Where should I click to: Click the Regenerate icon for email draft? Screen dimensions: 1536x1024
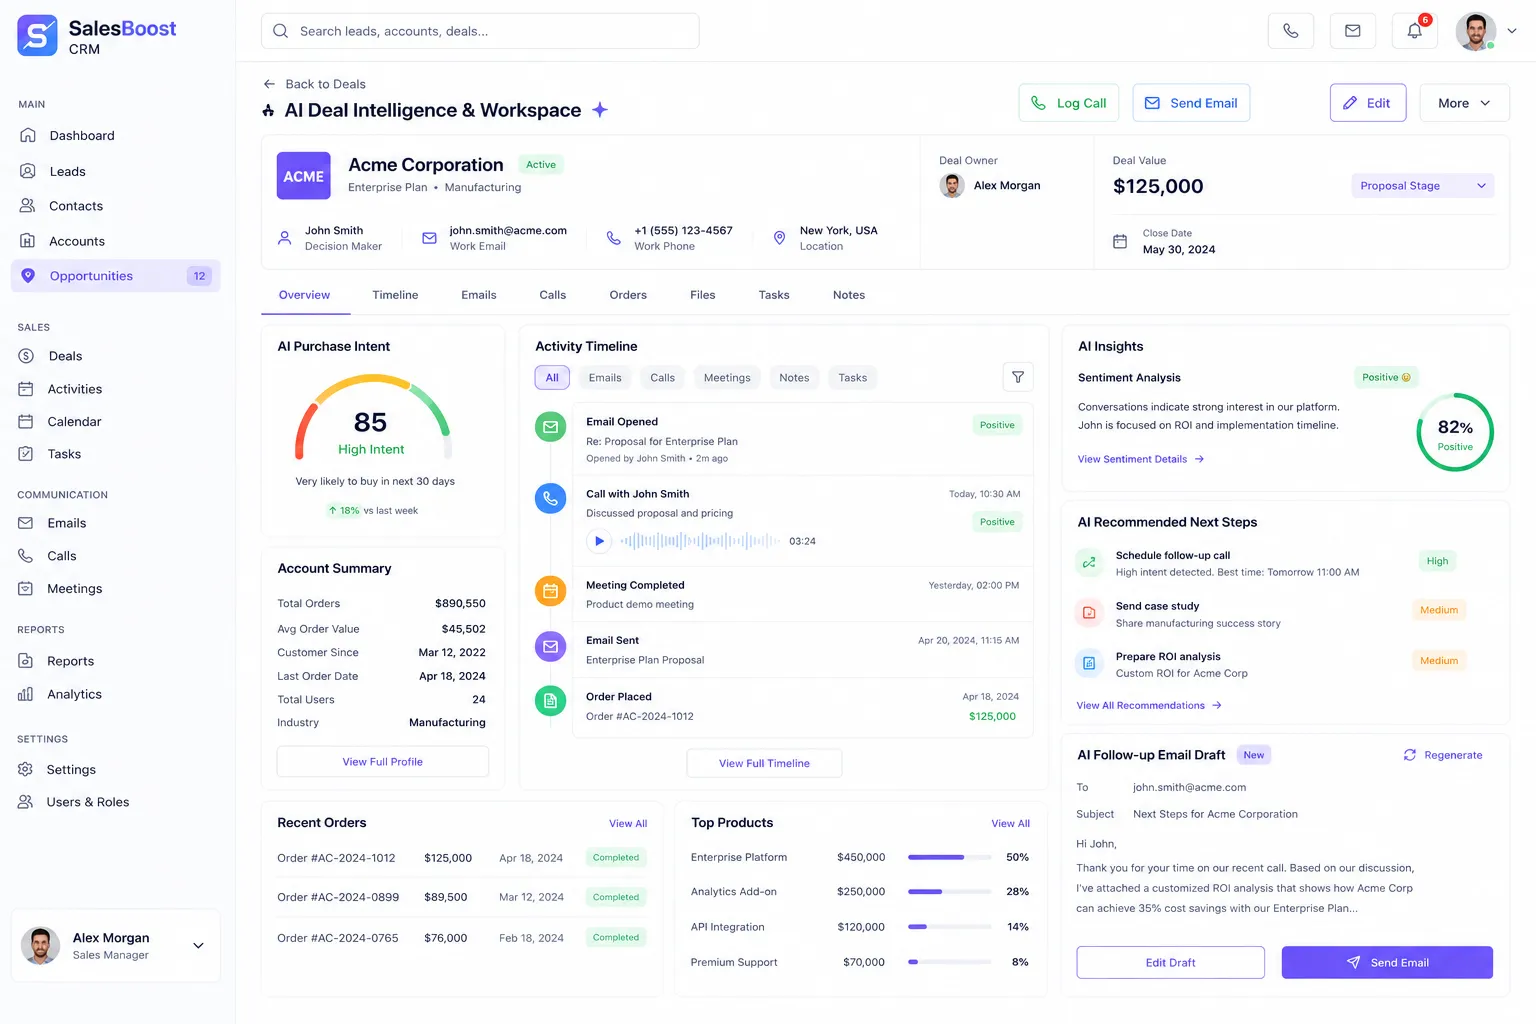(x=1409, y=755)
